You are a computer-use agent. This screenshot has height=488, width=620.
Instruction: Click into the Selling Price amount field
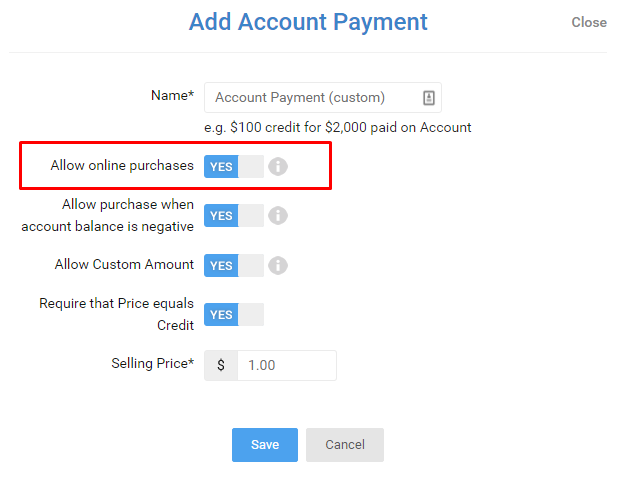(287, 365)
